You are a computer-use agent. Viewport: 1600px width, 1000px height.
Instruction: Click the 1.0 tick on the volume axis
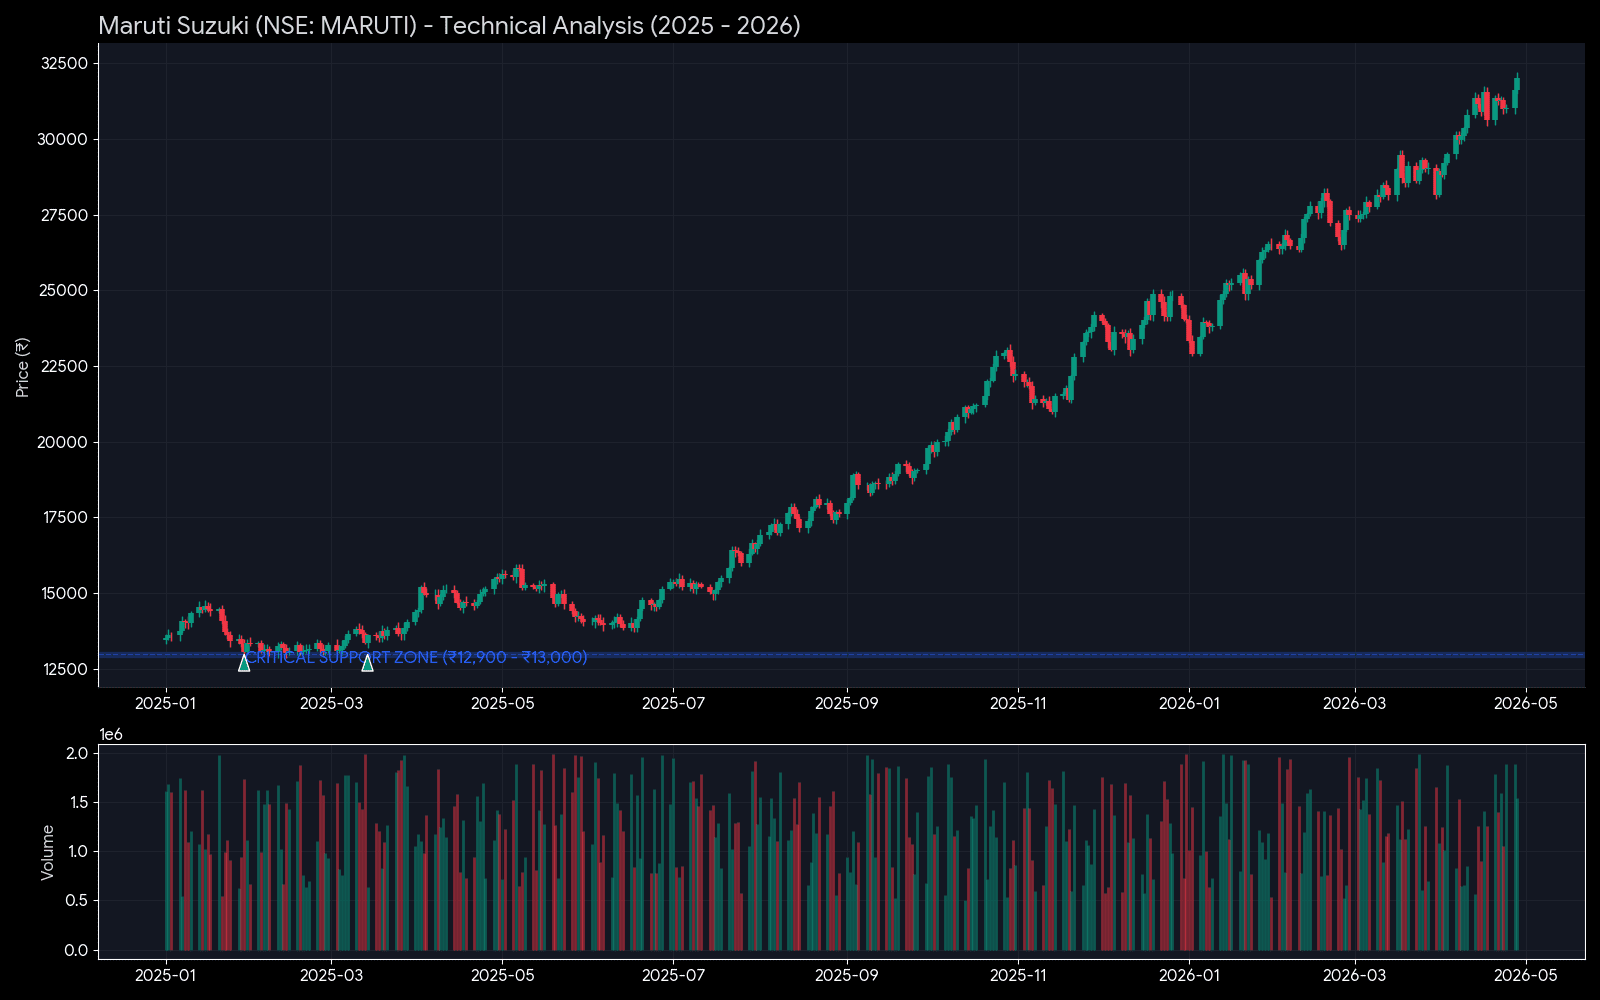point(77,851)
